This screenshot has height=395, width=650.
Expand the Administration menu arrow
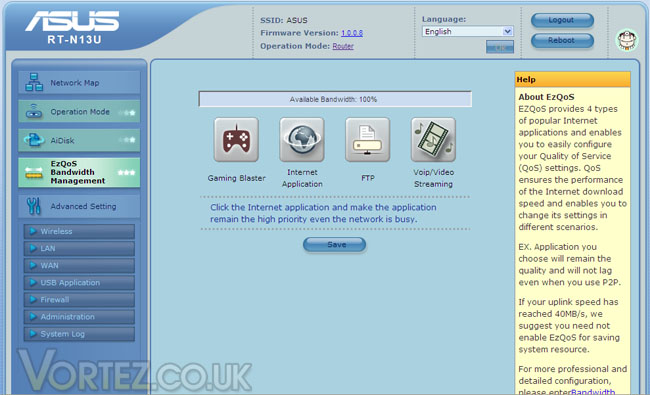point(33,316)
